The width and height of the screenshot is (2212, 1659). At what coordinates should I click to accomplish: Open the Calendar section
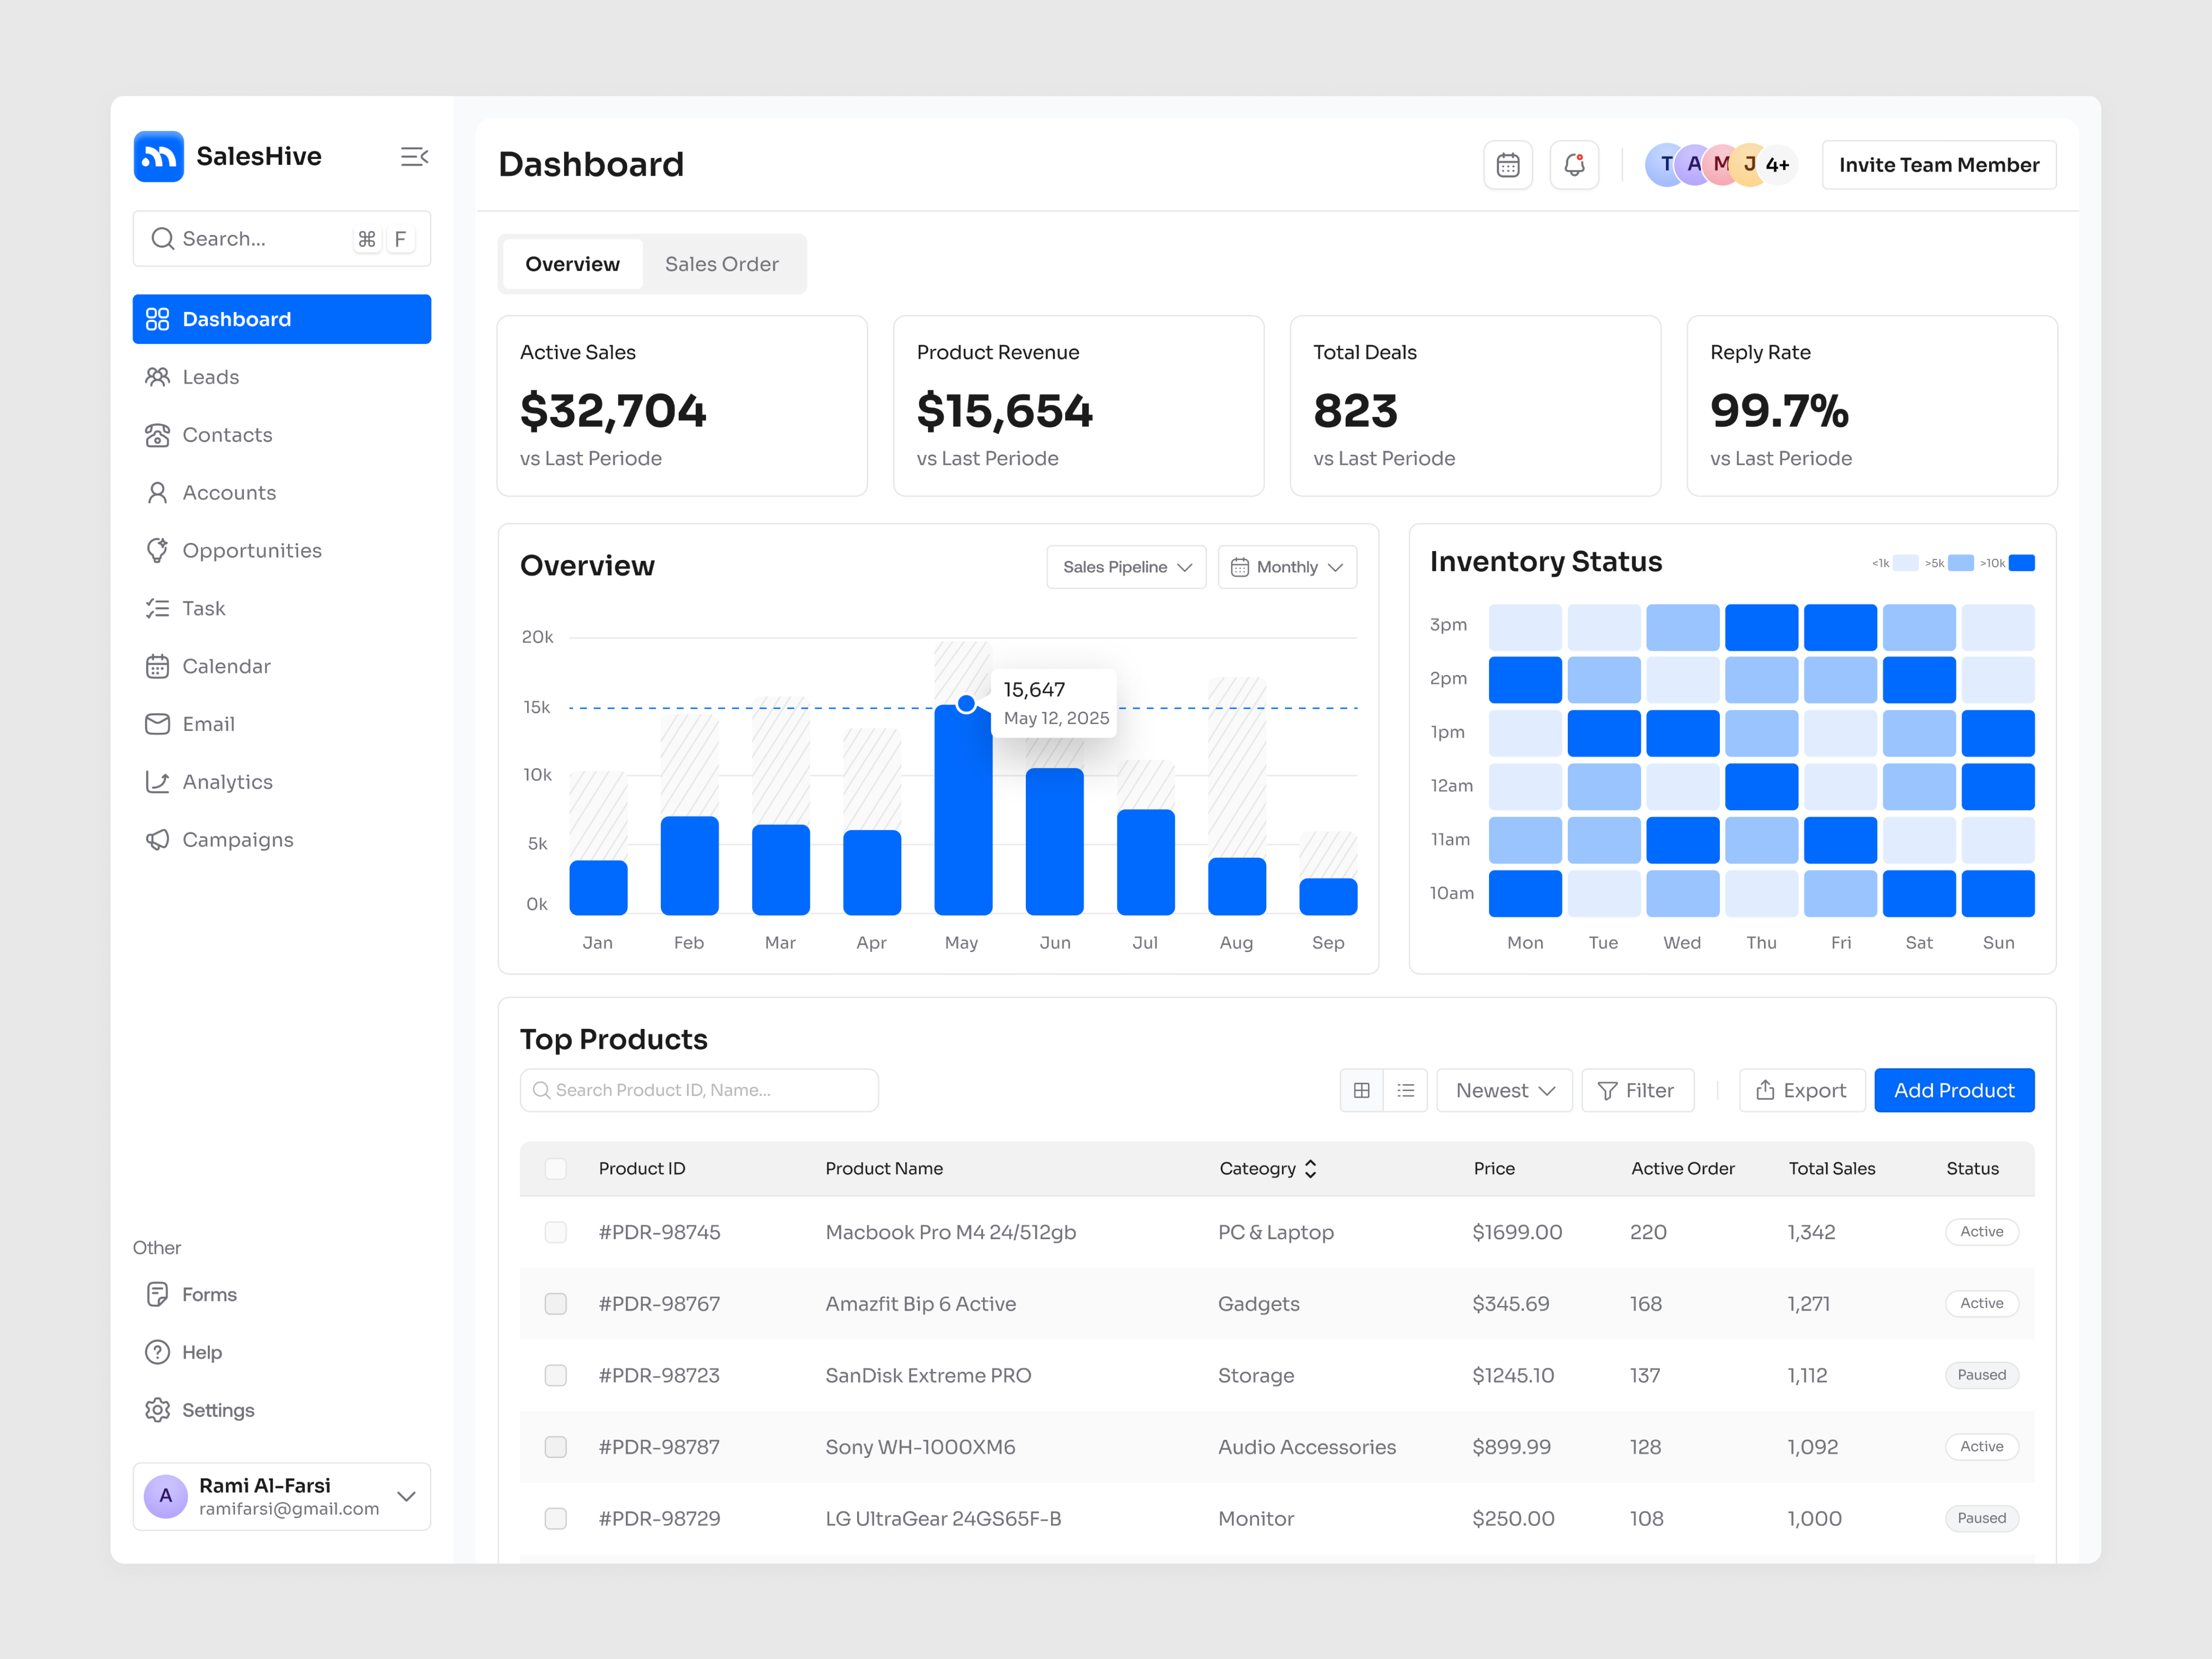coord(226,665)
